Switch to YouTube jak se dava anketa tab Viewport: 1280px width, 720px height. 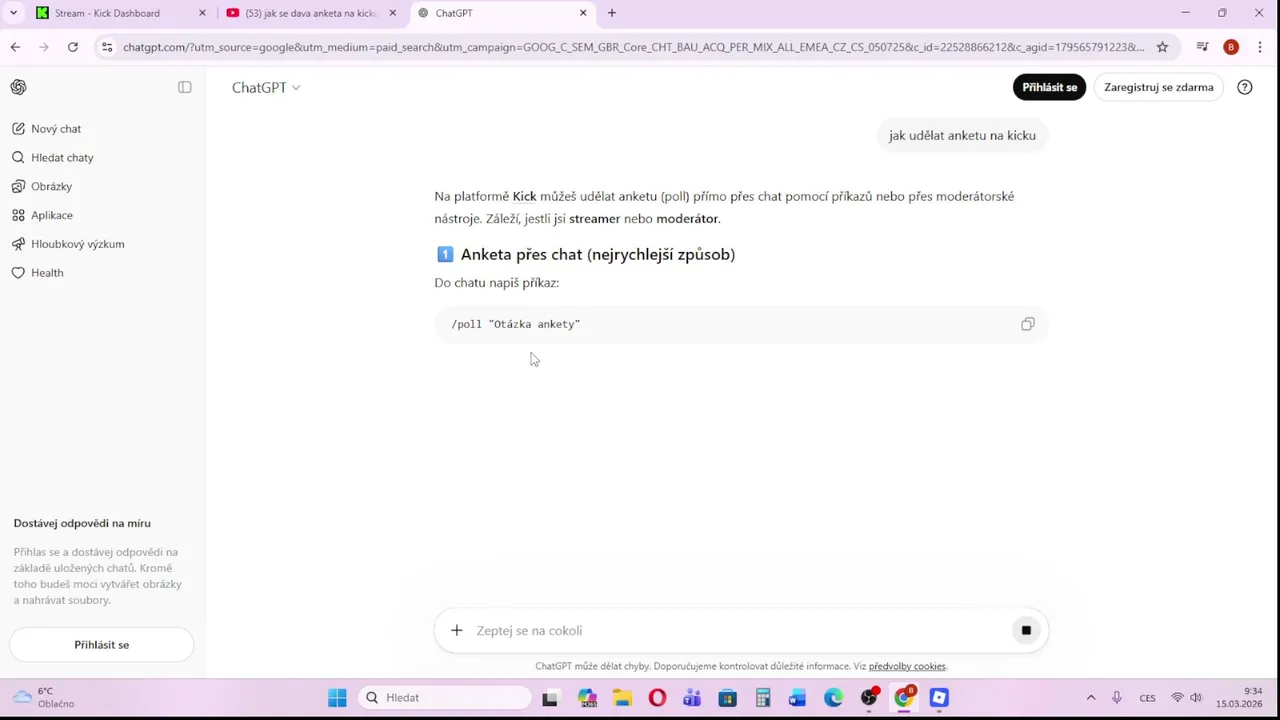click(310, 13)
